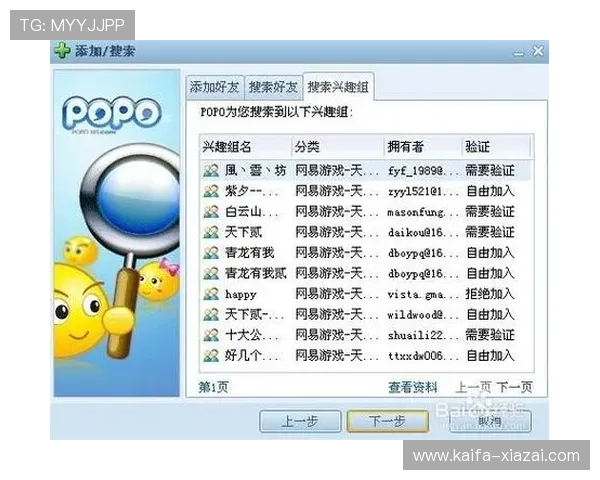Viewport: 600px width, 480px height.
Task: Click 自由加入 in the 好几个 row
Action: [490, 356]
